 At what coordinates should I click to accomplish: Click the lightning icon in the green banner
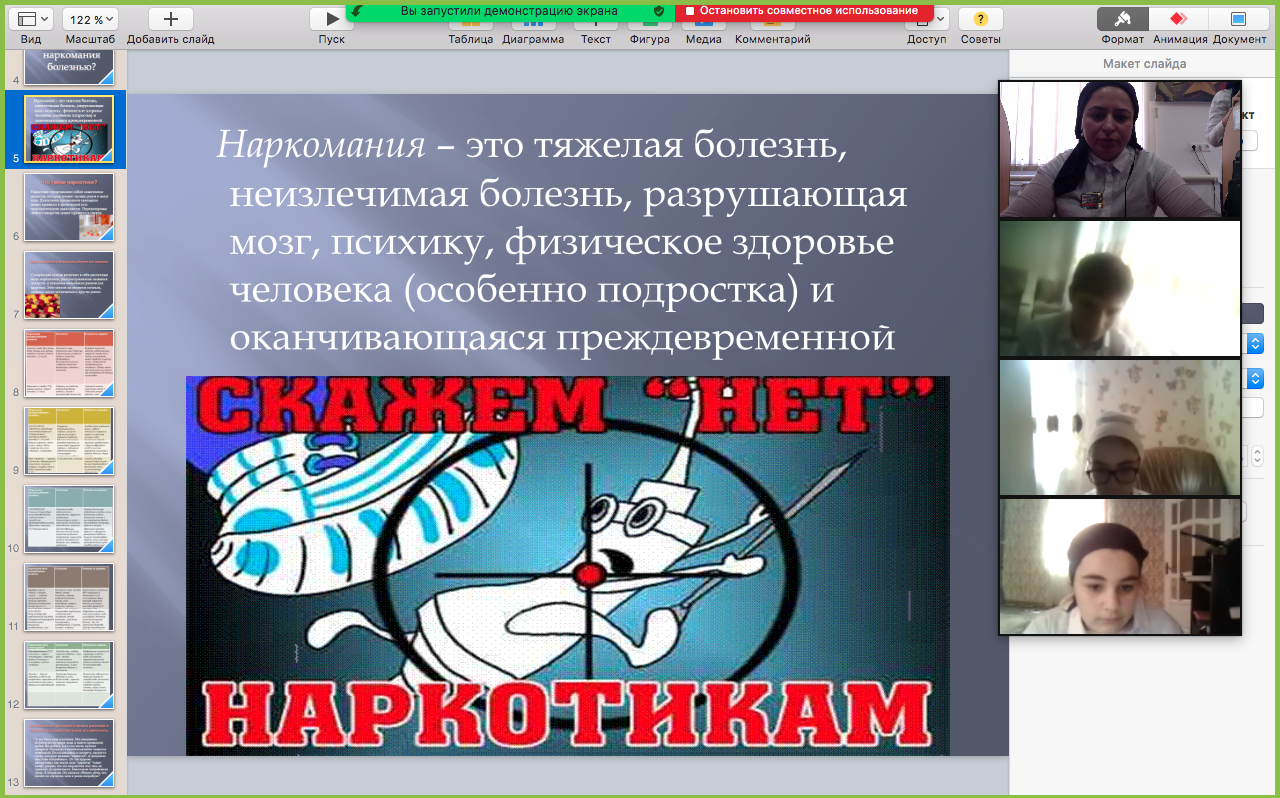click(357, 10)
